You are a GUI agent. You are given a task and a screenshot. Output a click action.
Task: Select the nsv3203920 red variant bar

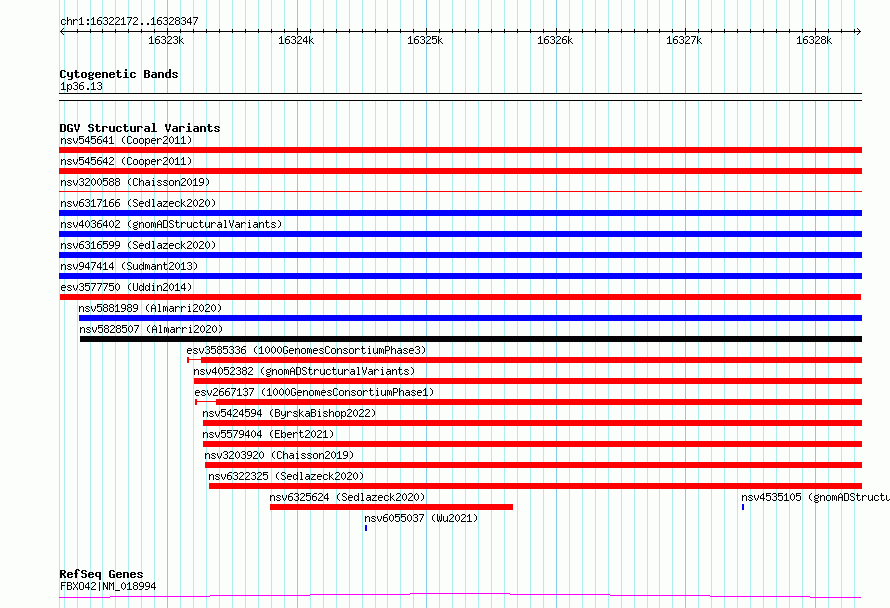pos(534,465)
